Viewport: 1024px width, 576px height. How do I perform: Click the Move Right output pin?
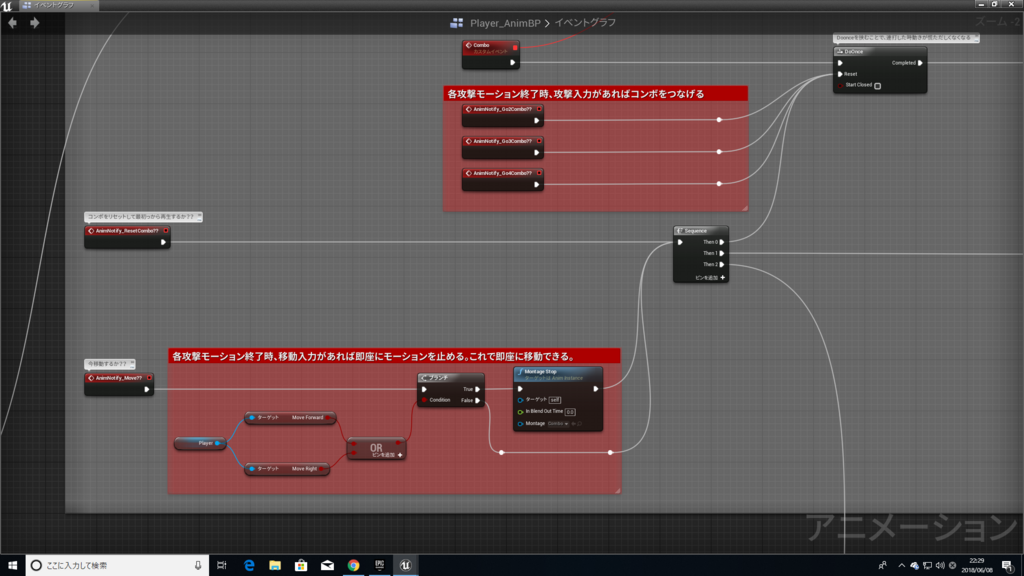pyautogui.click(x=323, y=469)
